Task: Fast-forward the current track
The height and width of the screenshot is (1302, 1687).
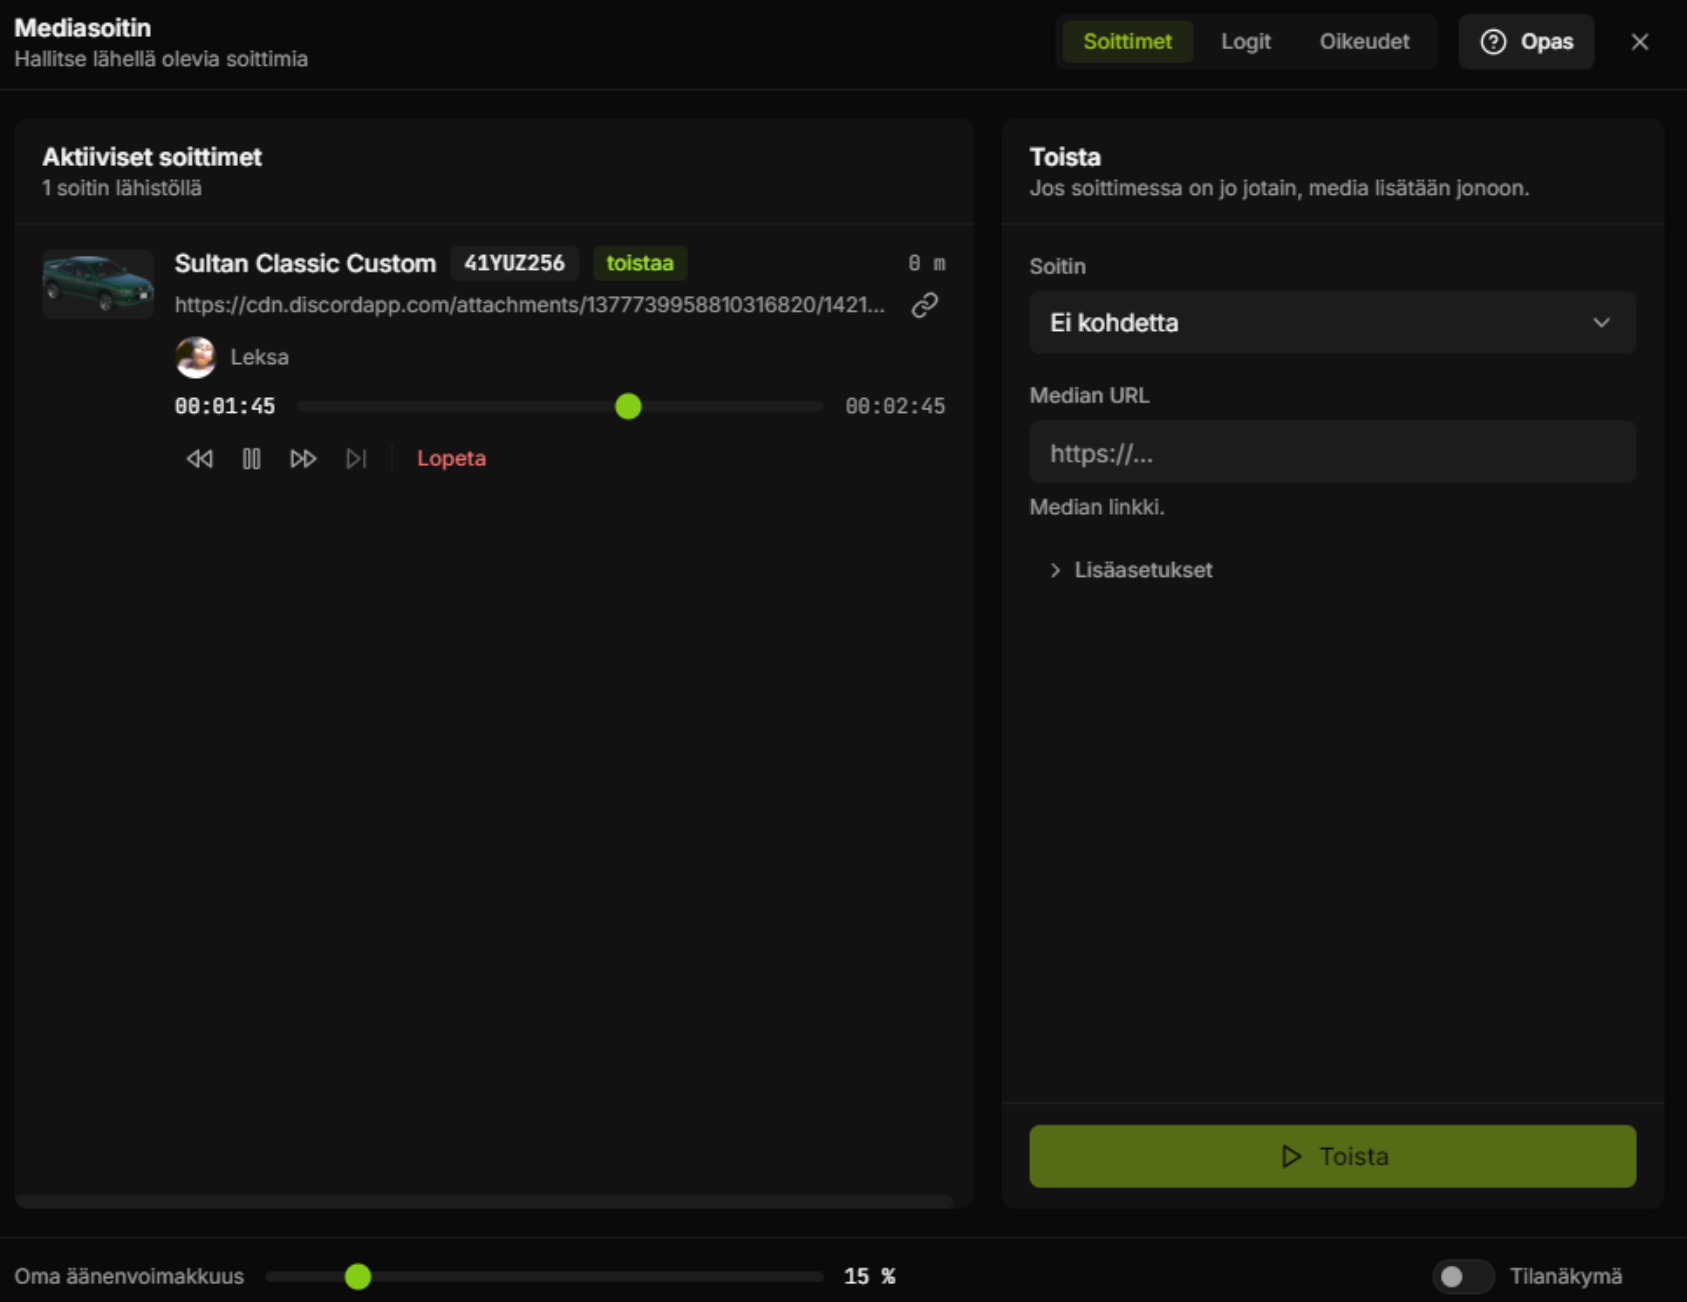Action: click(x=303, y=458)
